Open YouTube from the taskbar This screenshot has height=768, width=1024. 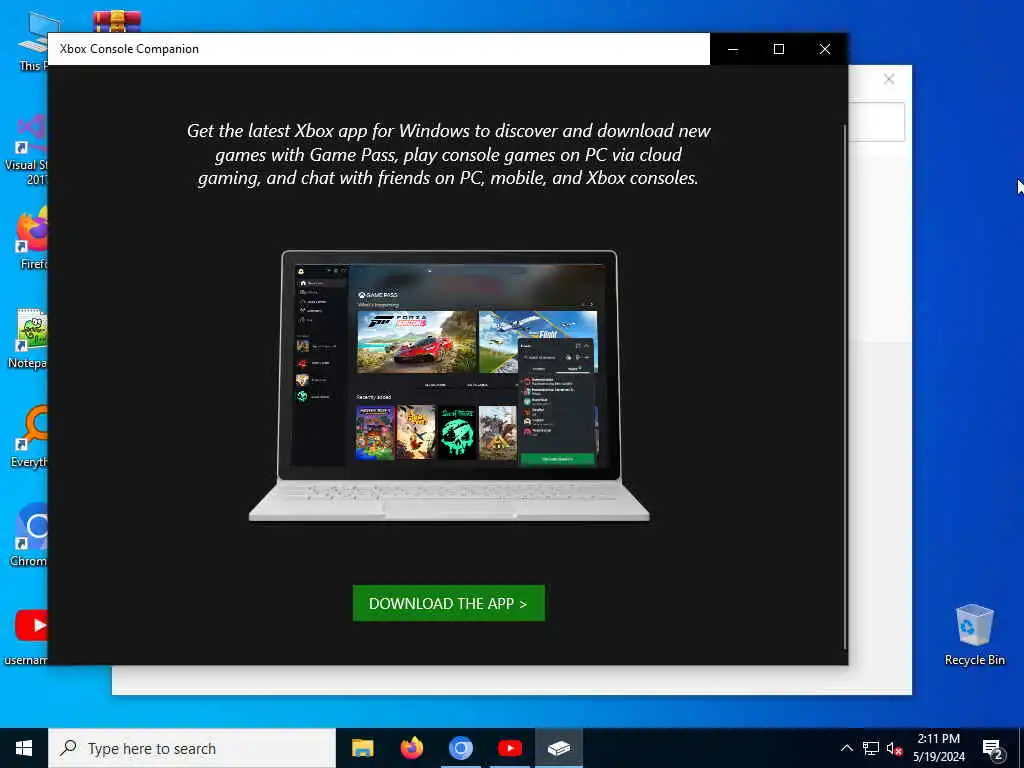(509, 748)
